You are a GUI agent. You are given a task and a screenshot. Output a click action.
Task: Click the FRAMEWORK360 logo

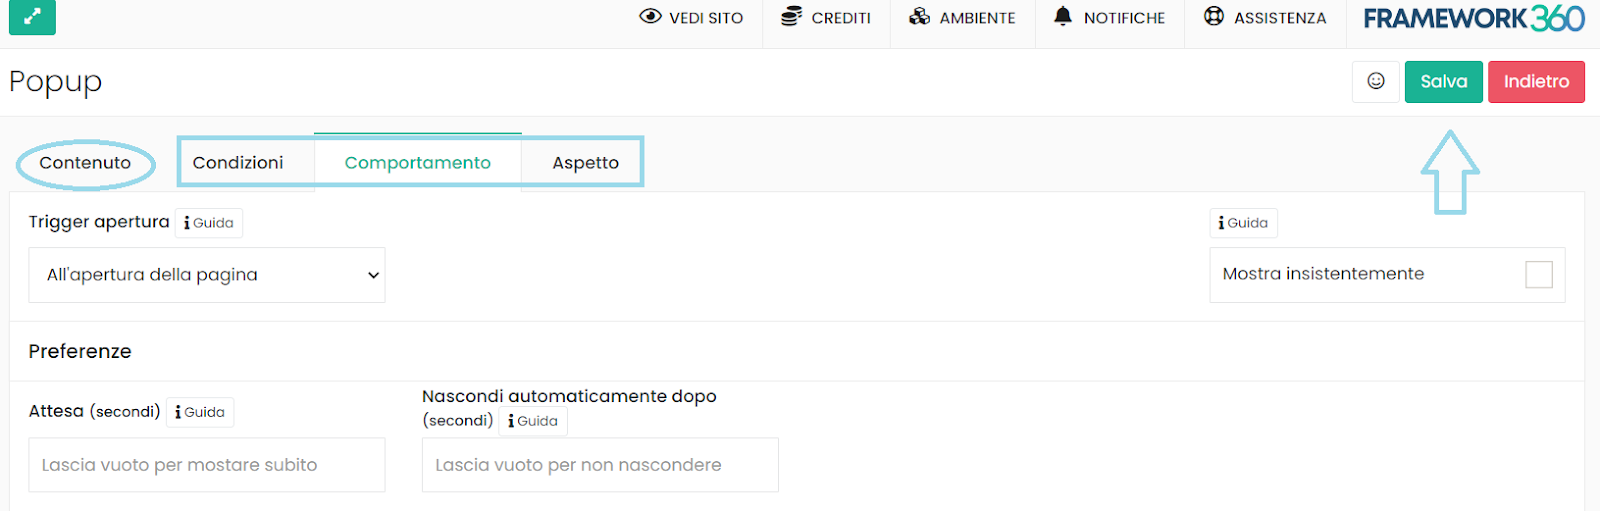coord(1473,18)
